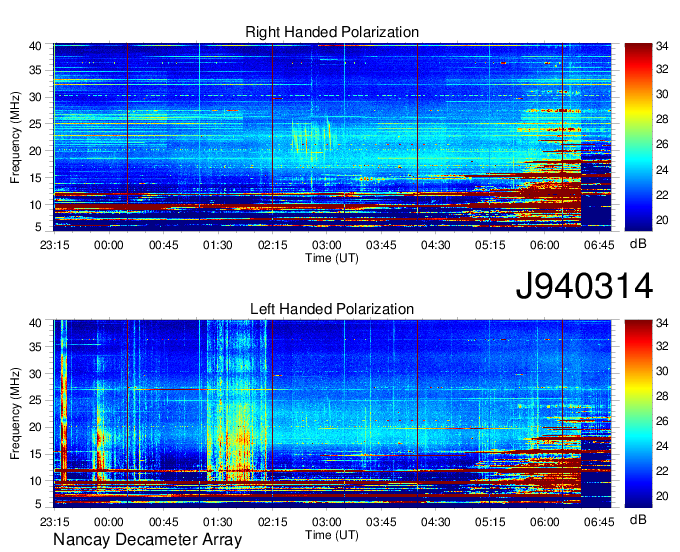
Task: Click "Frequency (MHz)" axis label of Right Handed plot
Action: [x=15, y=137]
